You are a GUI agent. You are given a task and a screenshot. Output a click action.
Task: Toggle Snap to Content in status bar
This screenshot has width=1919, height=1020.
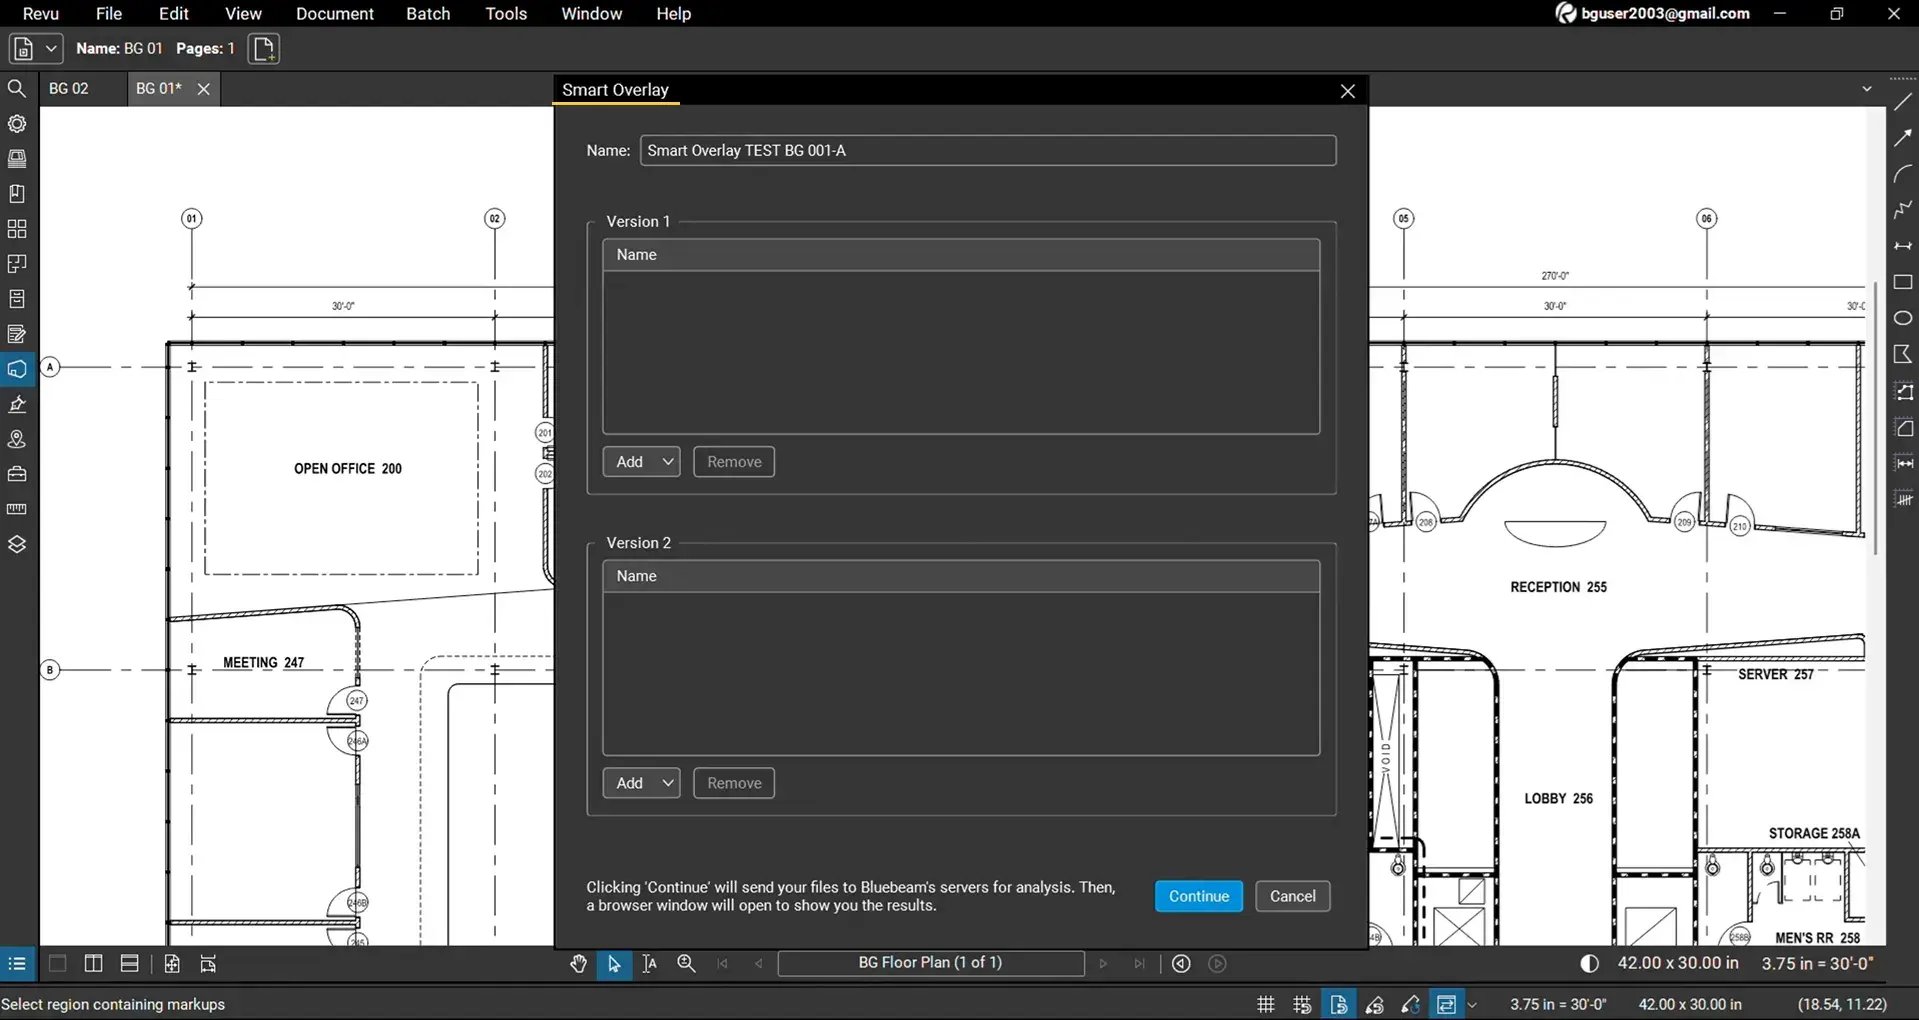[1338, 1004]
